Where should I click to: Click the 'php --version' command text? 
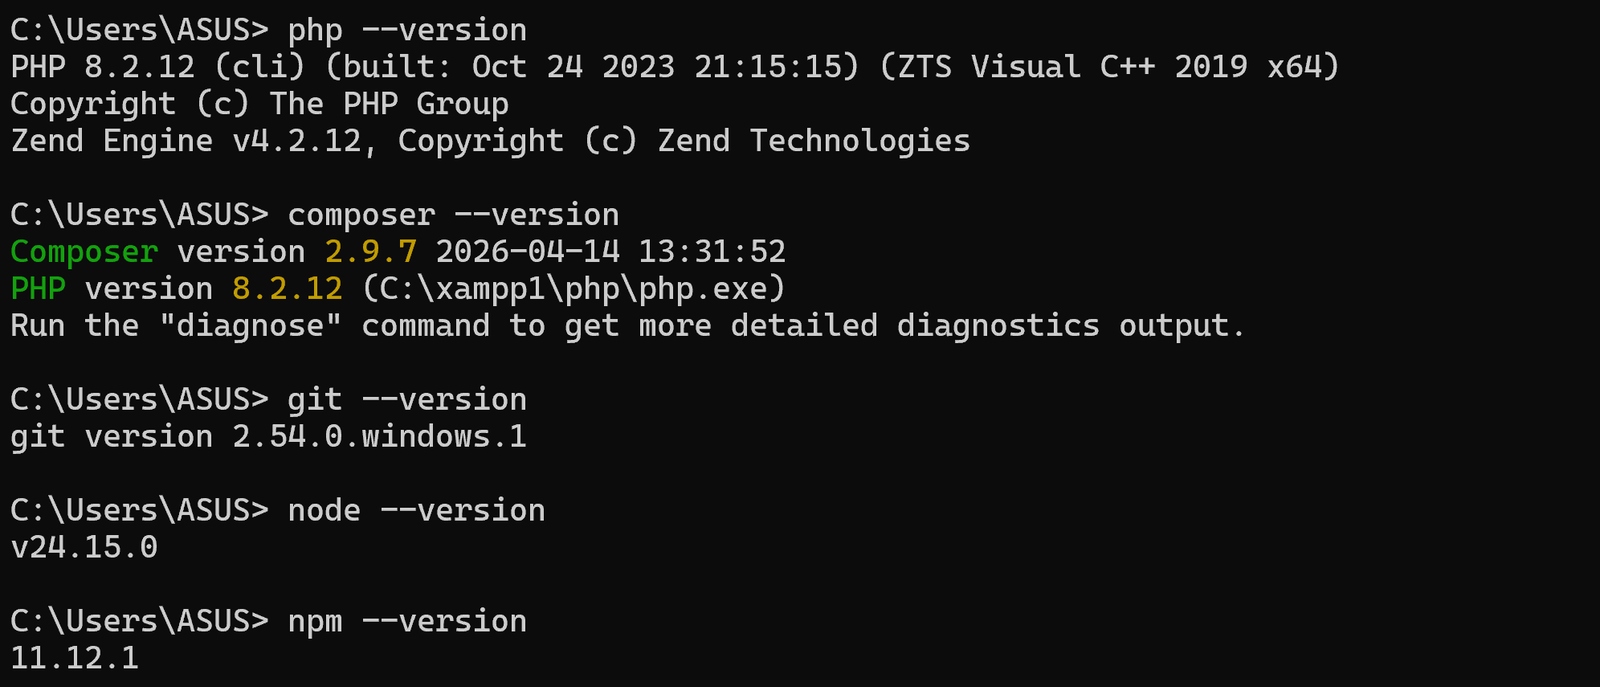click(407, 30)
